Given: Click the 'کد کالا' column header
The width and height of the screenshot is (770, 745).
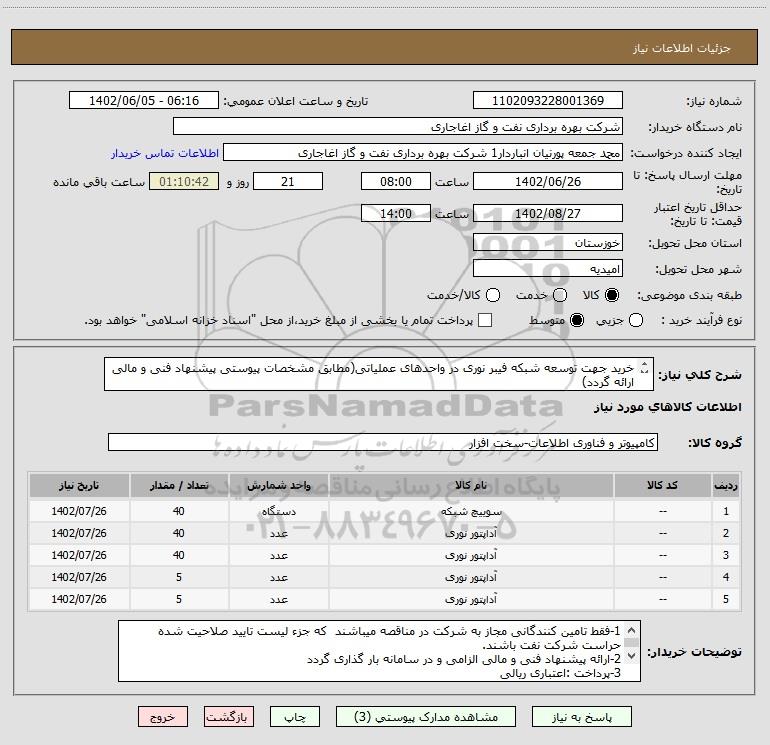Looking at the screenshot, I should (662, 486).
